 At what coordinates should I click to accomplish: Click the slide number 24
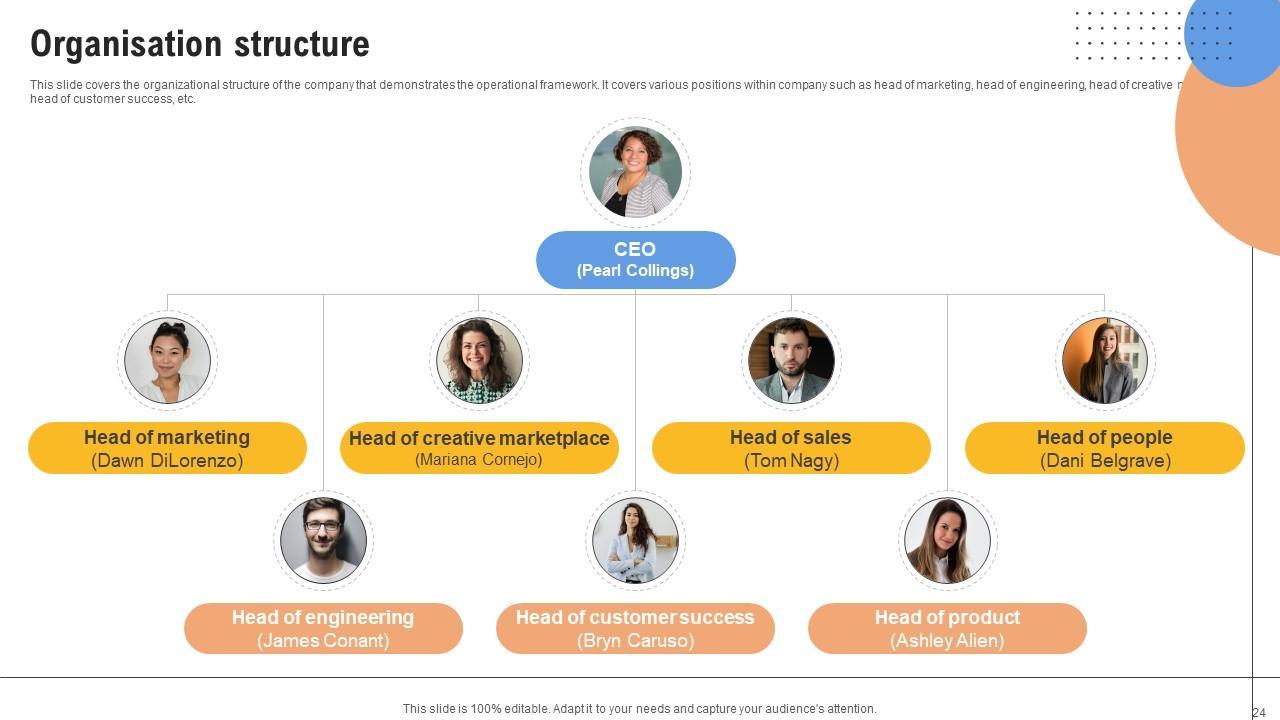pos(1259,713)
